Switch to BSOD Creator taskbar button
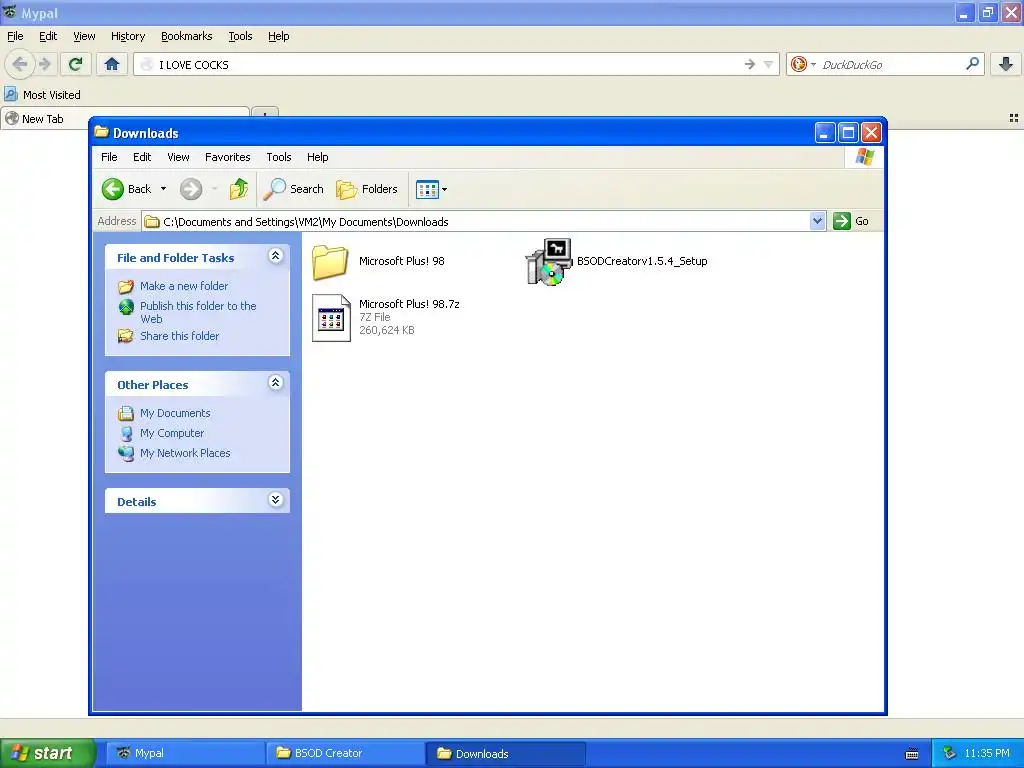Image resolution: width=1024 pixels, height=768 pixels. point(345,753)
